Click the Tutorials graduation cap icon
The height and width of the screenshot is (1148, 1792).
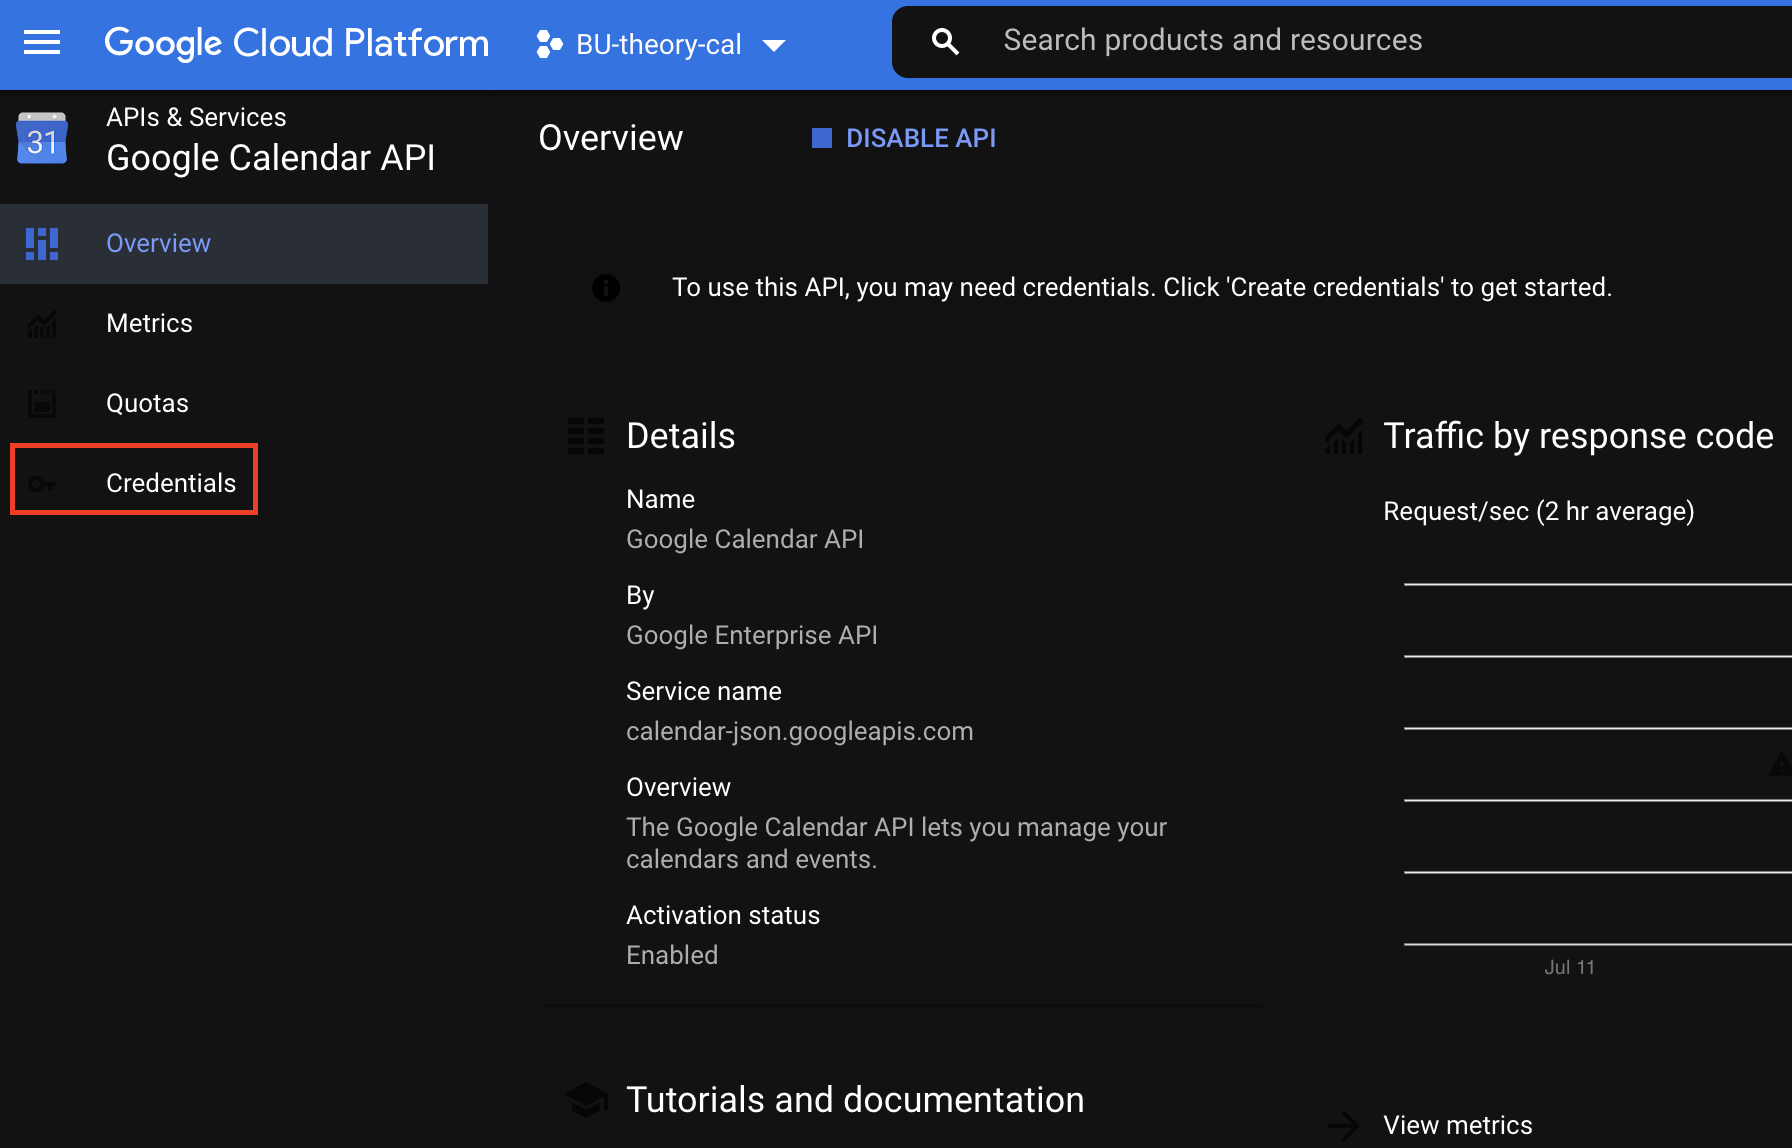click(x=586, y=1100)
